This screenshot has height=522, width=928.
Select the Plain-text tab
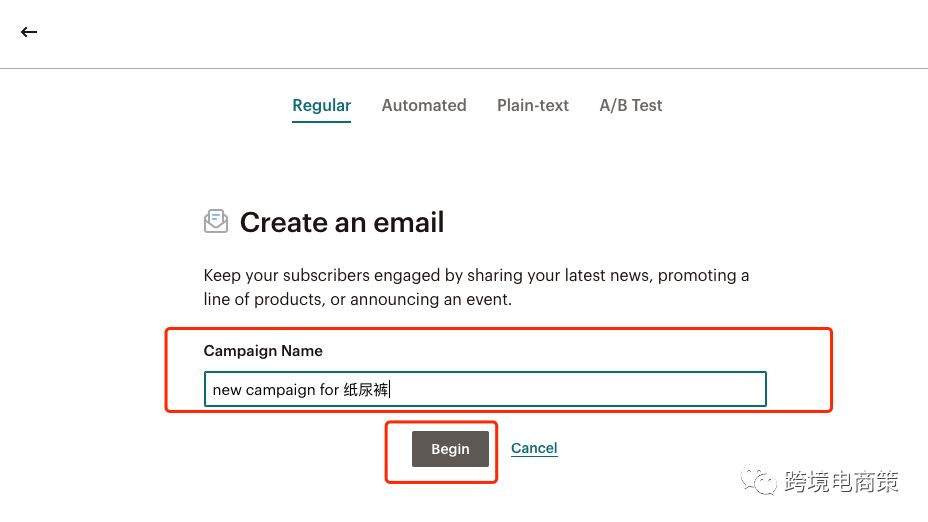pos(533,105)
